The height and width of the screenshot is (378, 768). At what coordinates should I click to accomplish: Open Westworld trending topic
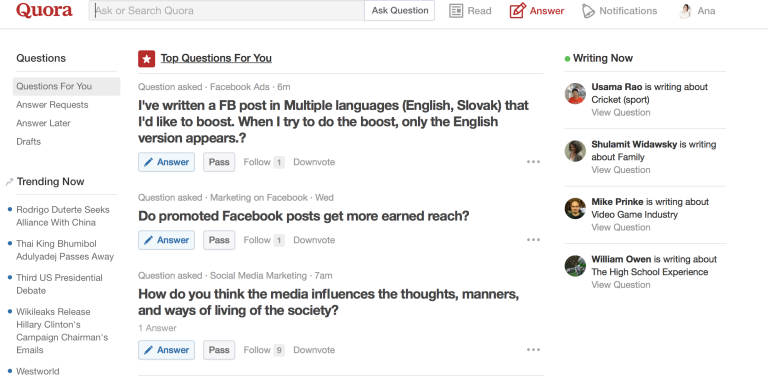38,371
